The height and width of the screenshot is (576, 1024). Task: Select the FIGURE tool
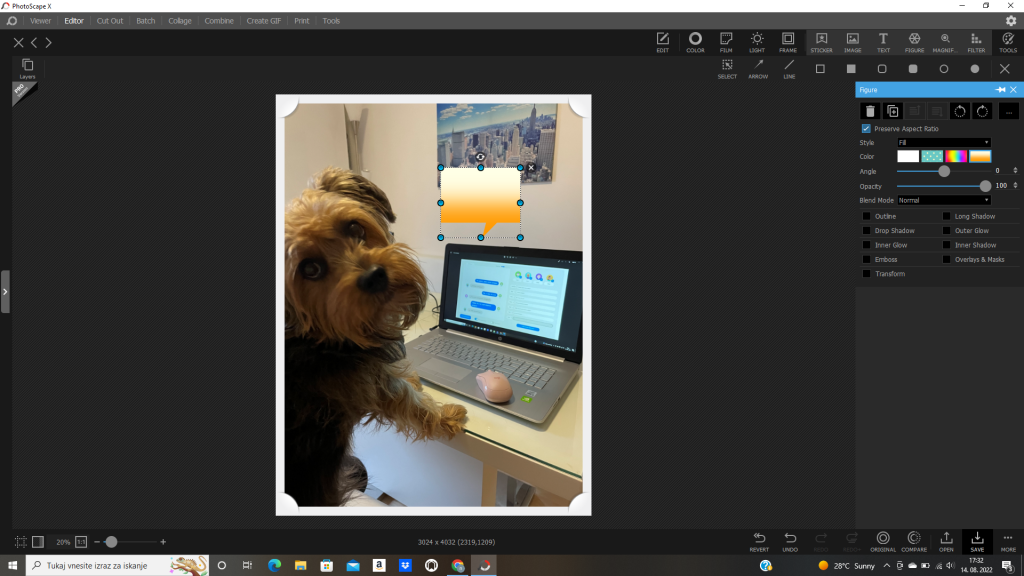click(914, 42)
